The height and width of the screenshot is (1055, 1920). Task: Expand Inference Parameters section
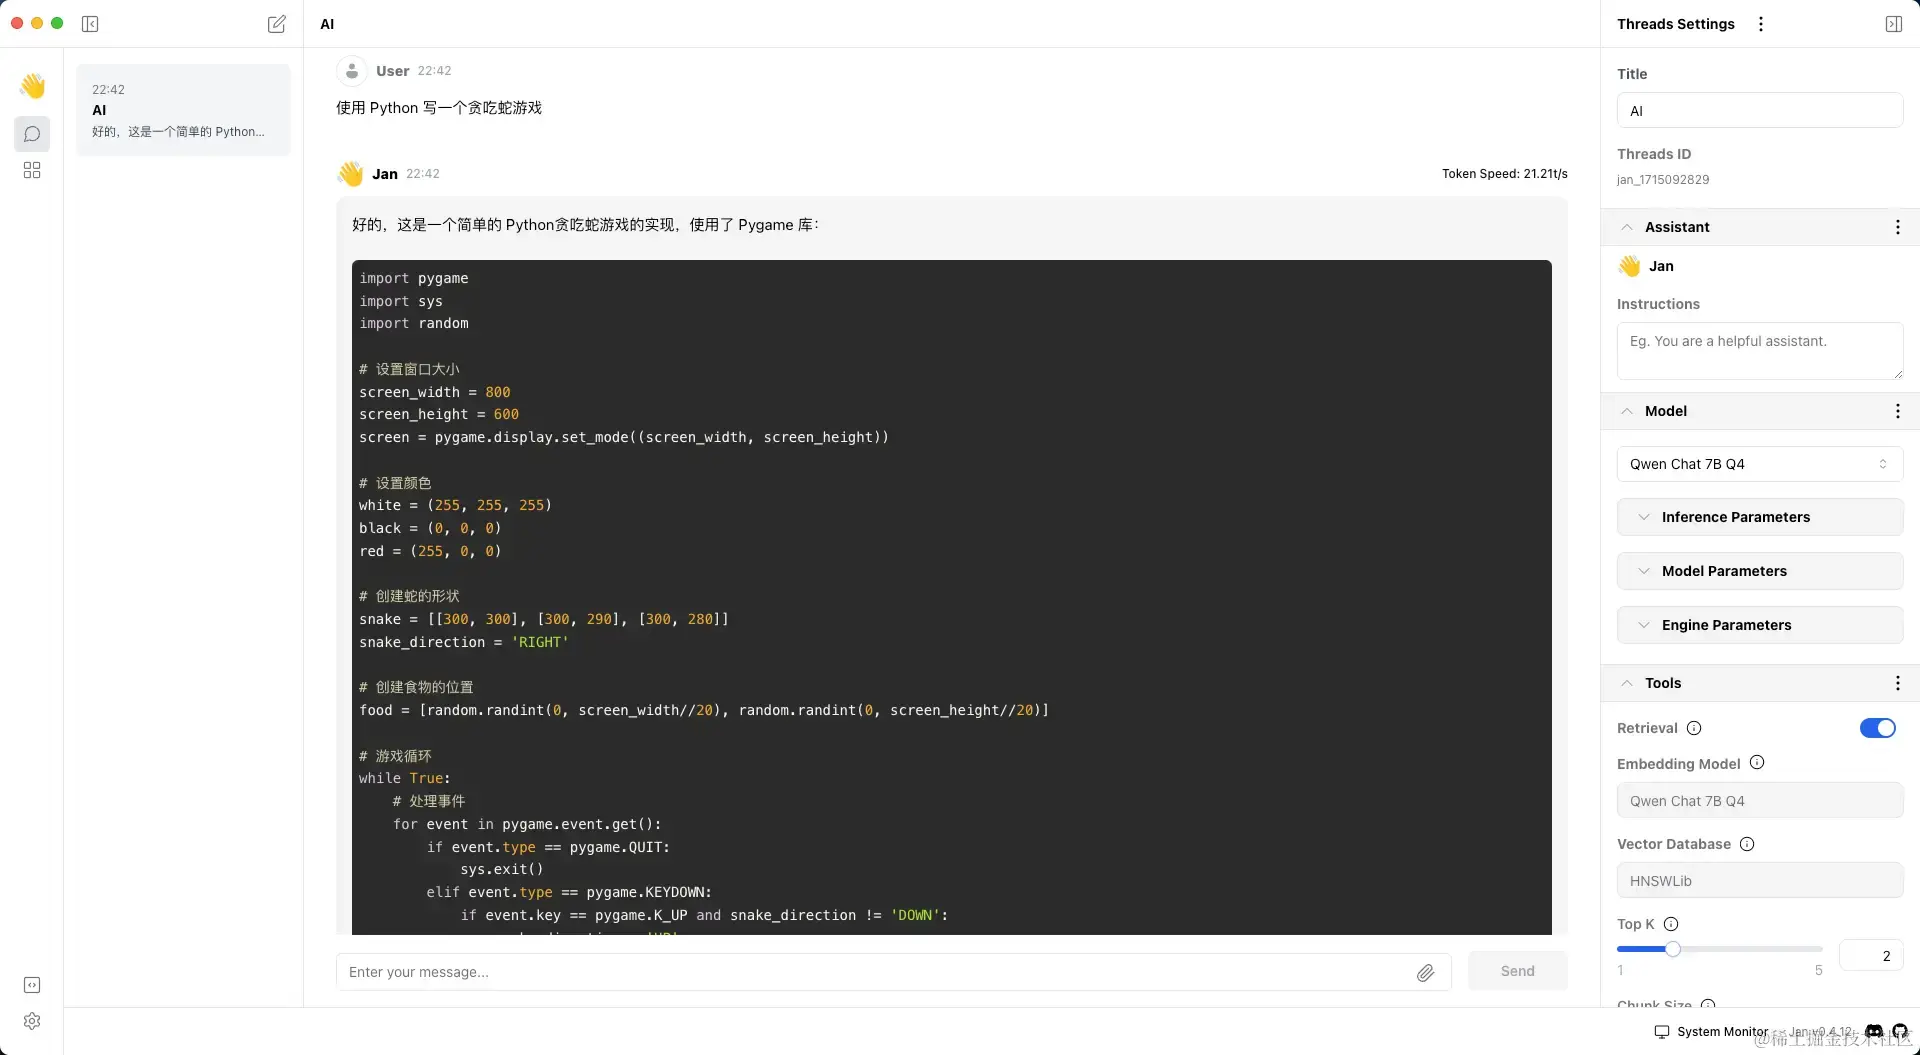(1759, 517)
